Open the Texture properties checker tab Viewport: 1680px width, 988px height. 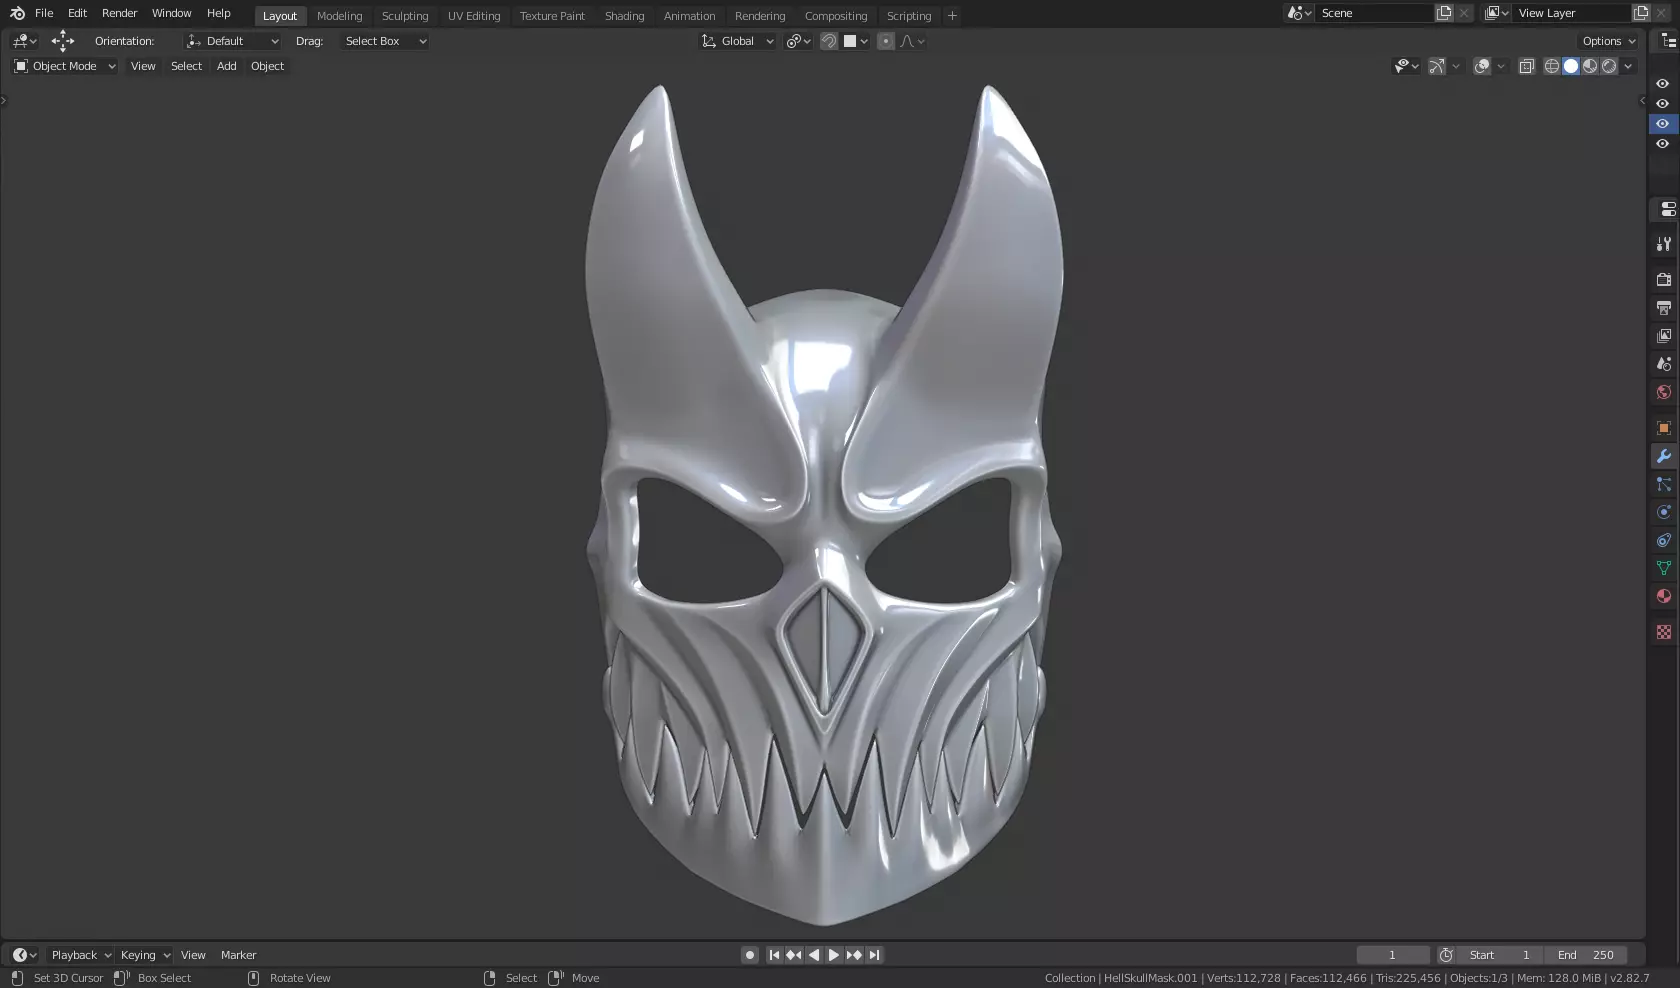click(x=1664, y=632)
